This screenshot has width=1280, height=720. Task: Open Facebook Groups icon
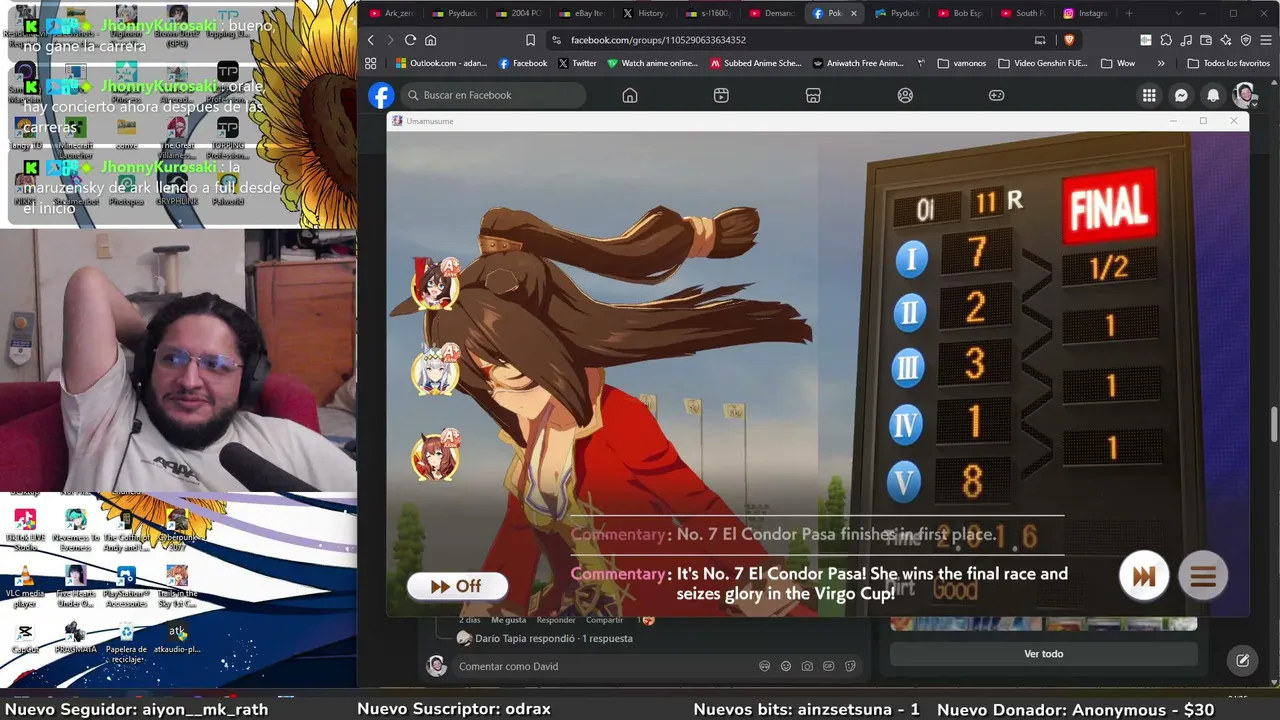click(905, 95)
